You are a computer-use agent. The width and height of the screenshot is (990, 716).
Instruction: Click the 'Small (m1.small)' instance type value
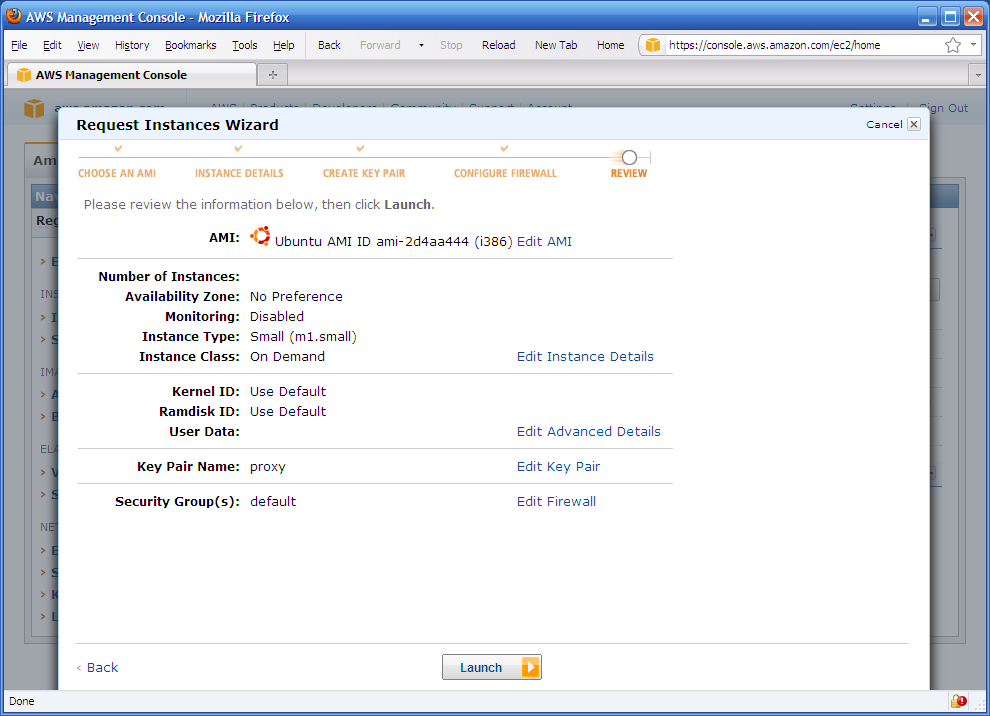(x=303, y=337)
